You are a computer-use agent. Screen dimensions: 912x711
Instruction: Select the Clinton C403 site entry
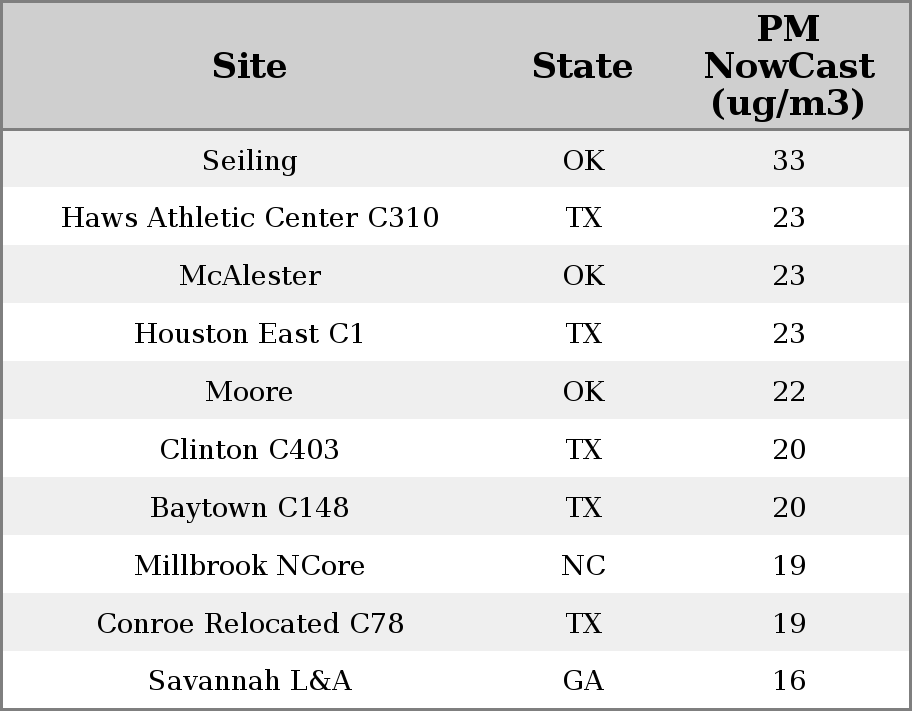tap(250, 449)
